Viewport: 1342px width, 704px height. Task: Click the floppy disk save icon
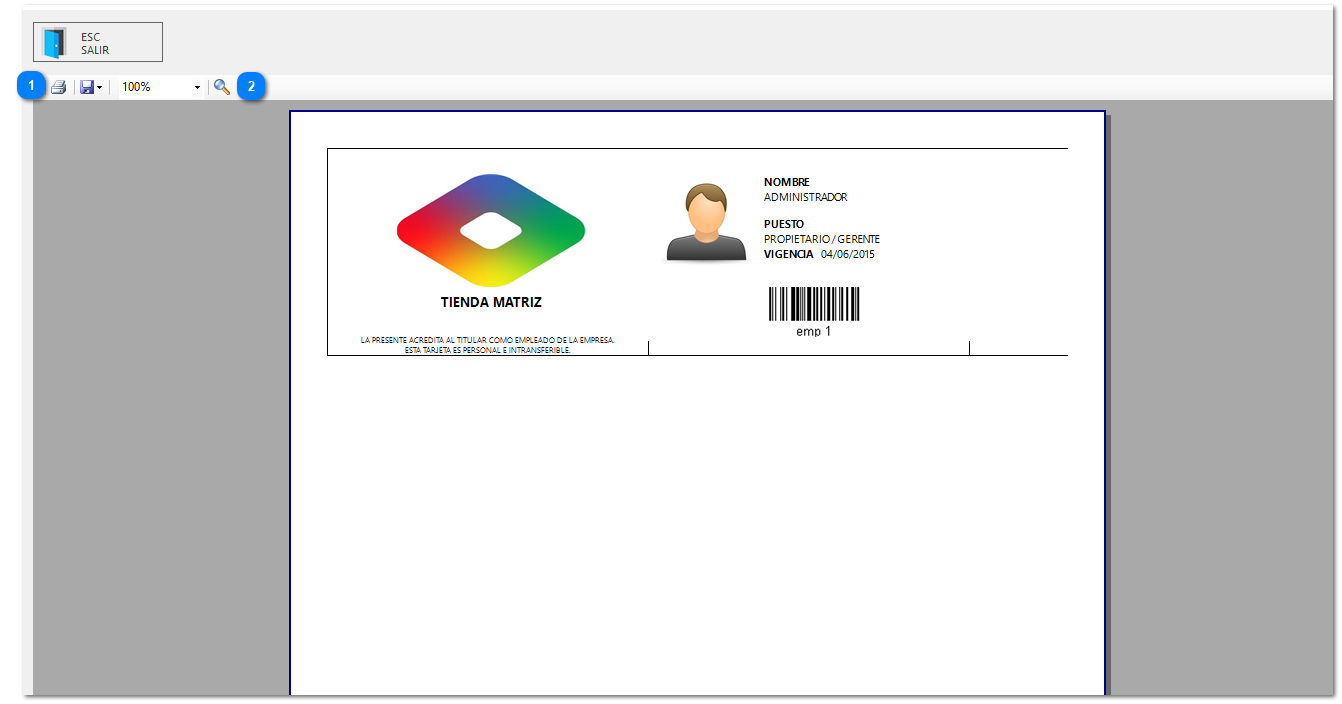(x=87, y=87)
